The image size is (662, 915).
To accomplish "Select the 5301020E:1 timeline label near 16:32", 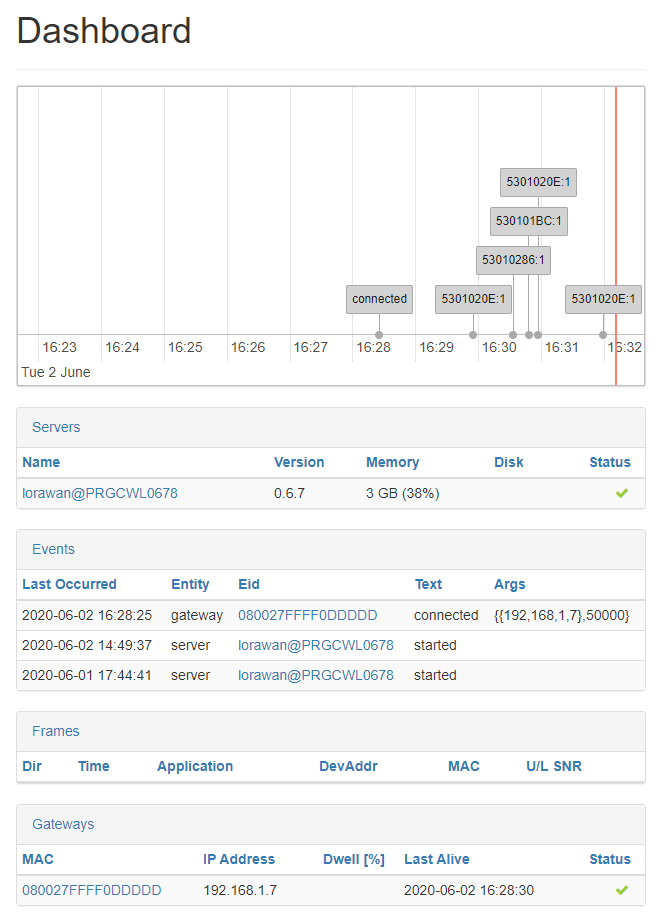I will 604,299.
